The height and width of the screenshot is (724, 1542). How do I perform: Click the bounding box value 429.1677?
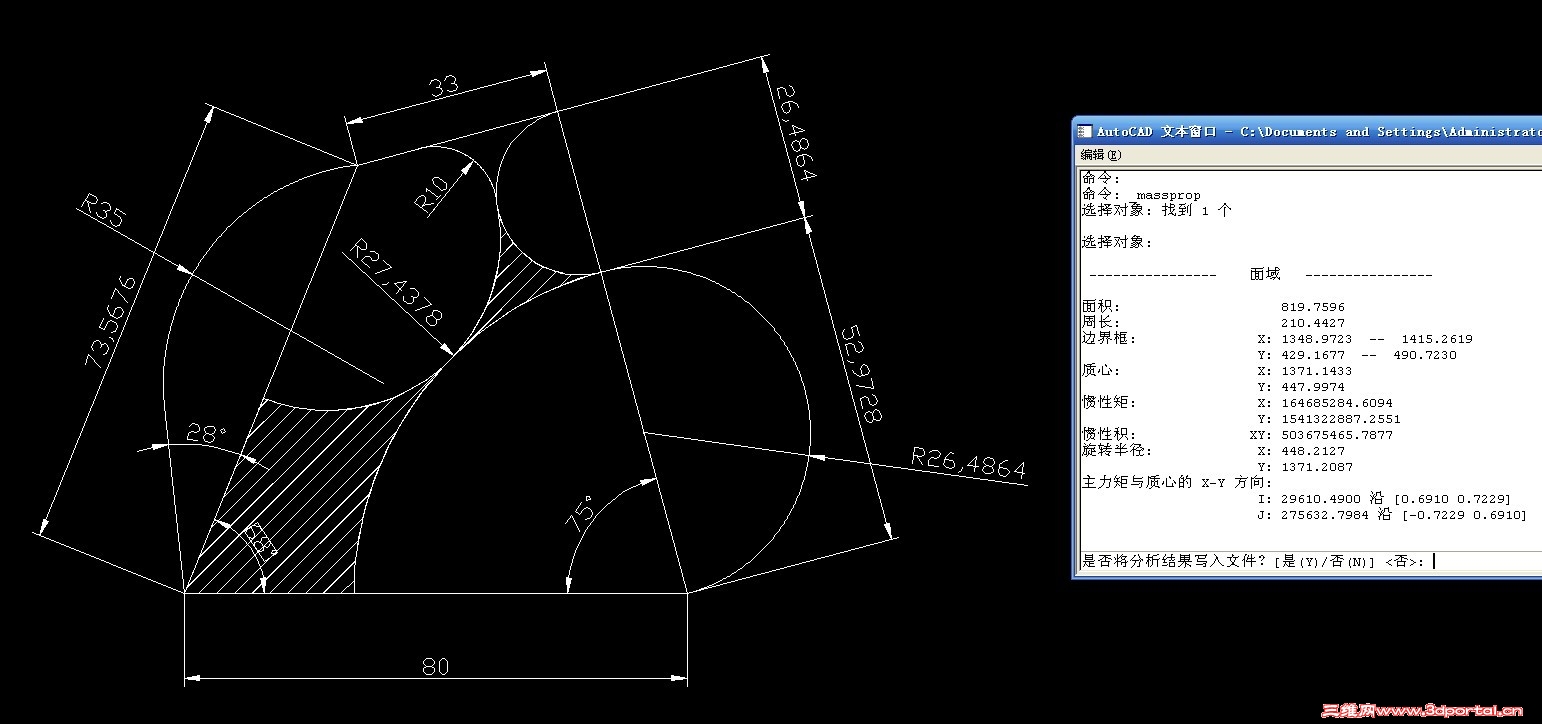[1313, 355]
